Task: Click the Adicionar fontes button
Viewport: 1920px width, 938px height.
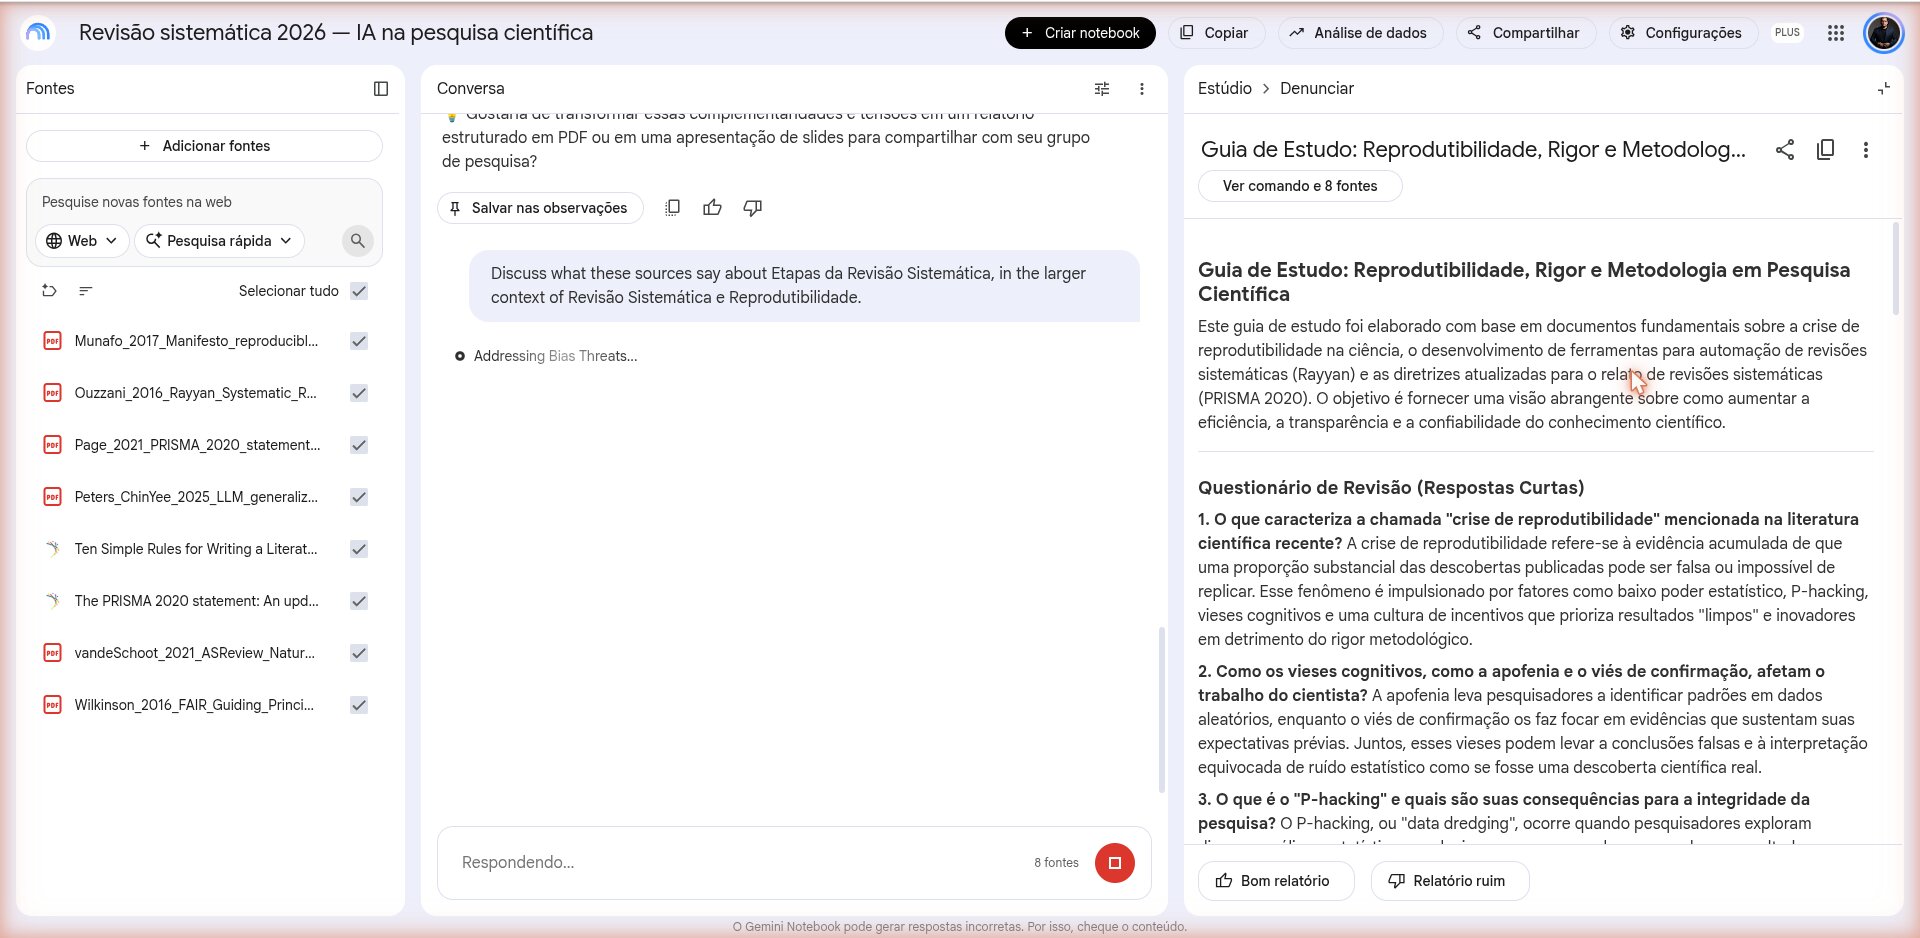Action: click(204, 146)
